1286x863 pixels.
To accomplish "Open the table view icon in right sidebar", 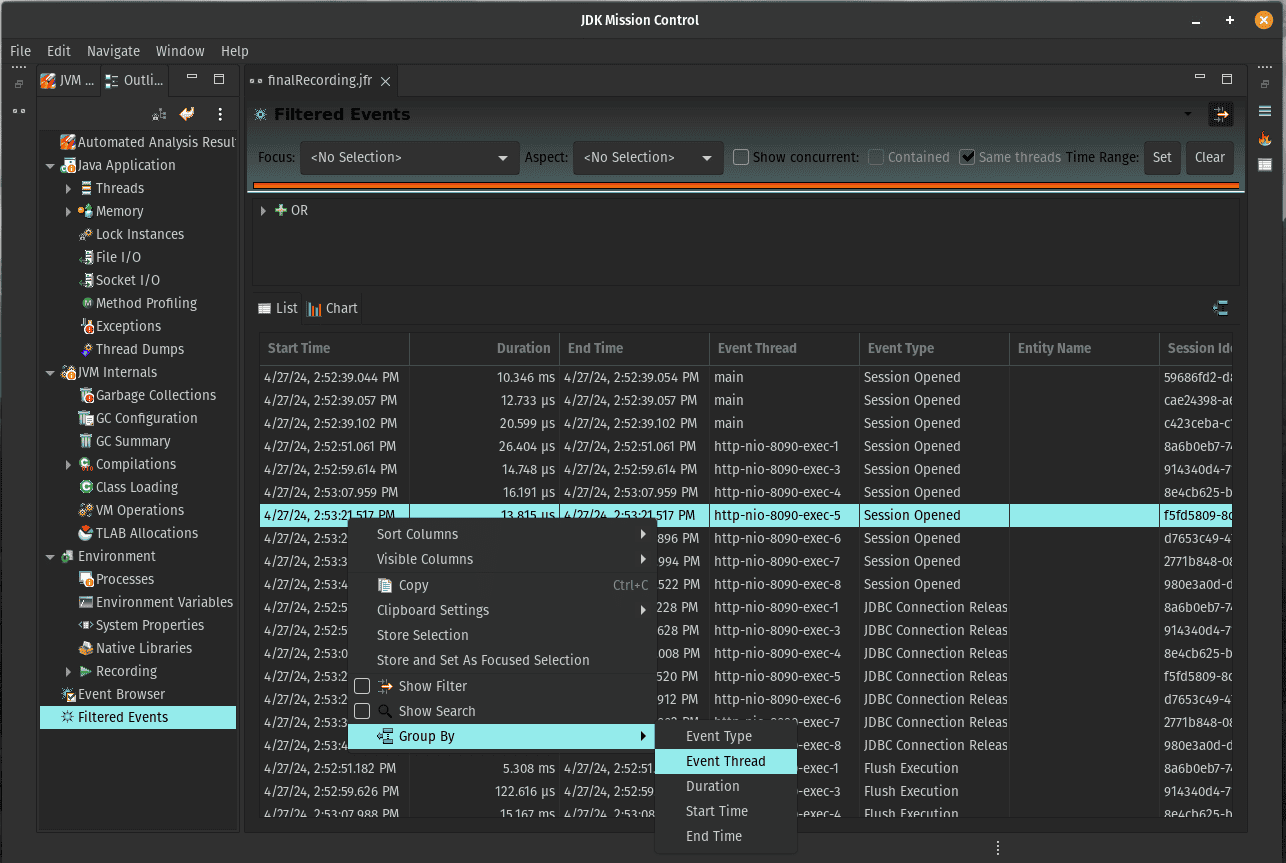I will [1265, 165].
